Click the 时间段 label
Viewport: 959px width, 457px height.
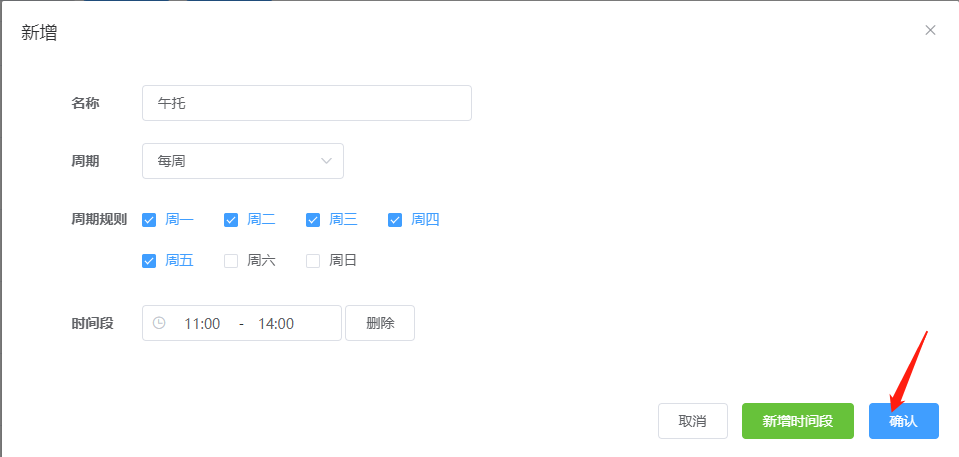pos(92,323)
